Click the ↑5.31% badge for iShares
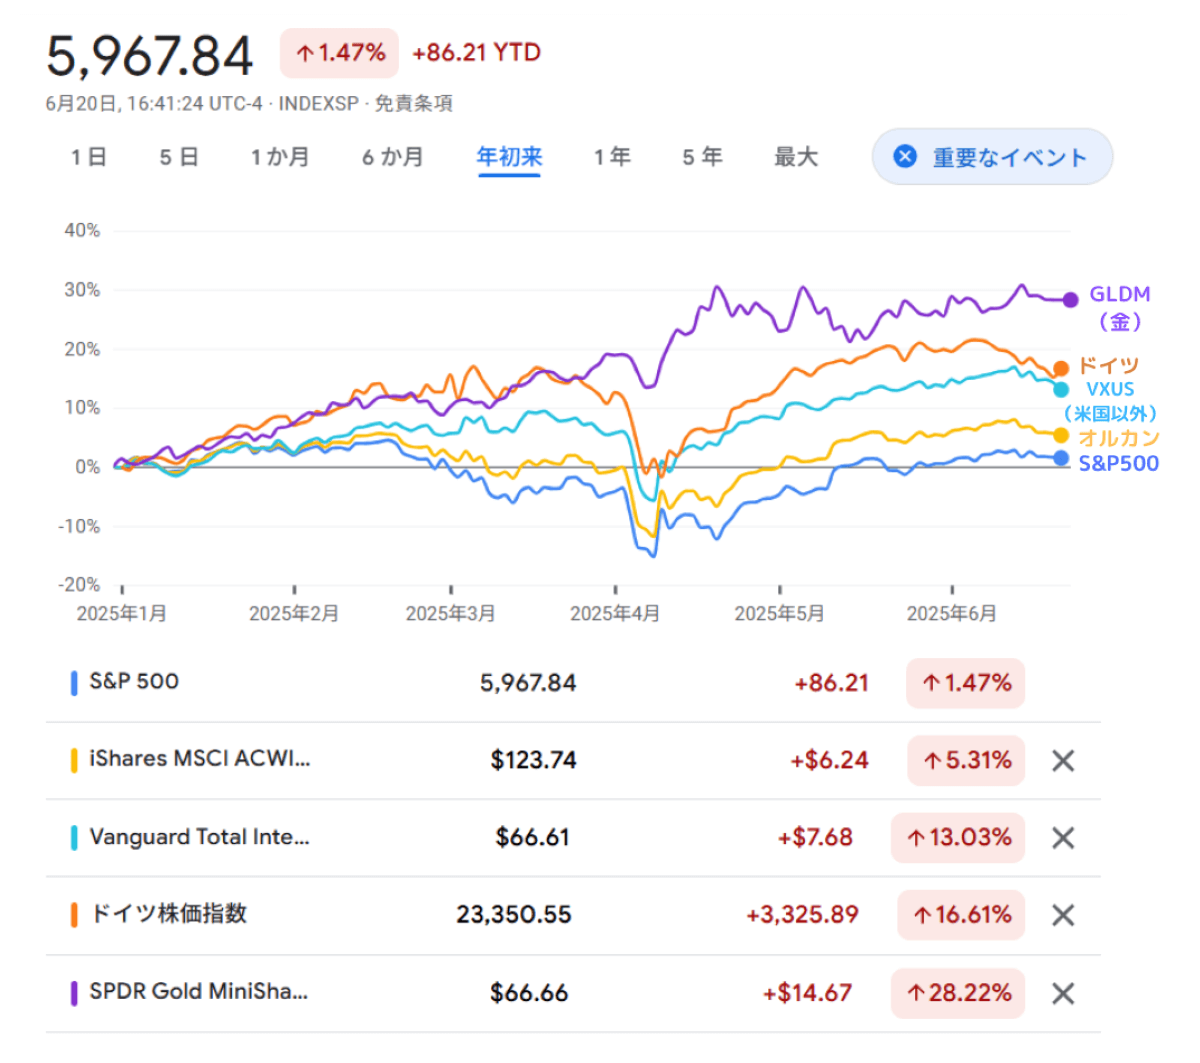 click(966, 761)
